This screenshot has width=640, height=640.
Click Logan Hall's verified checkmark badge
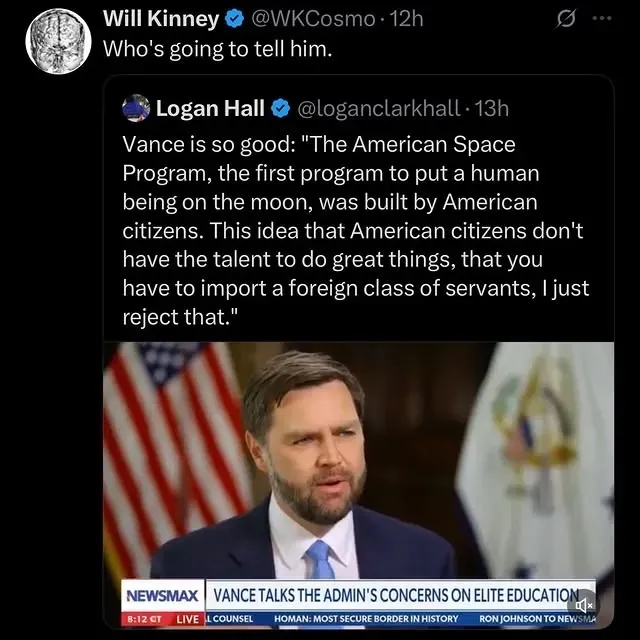point(280,109)
